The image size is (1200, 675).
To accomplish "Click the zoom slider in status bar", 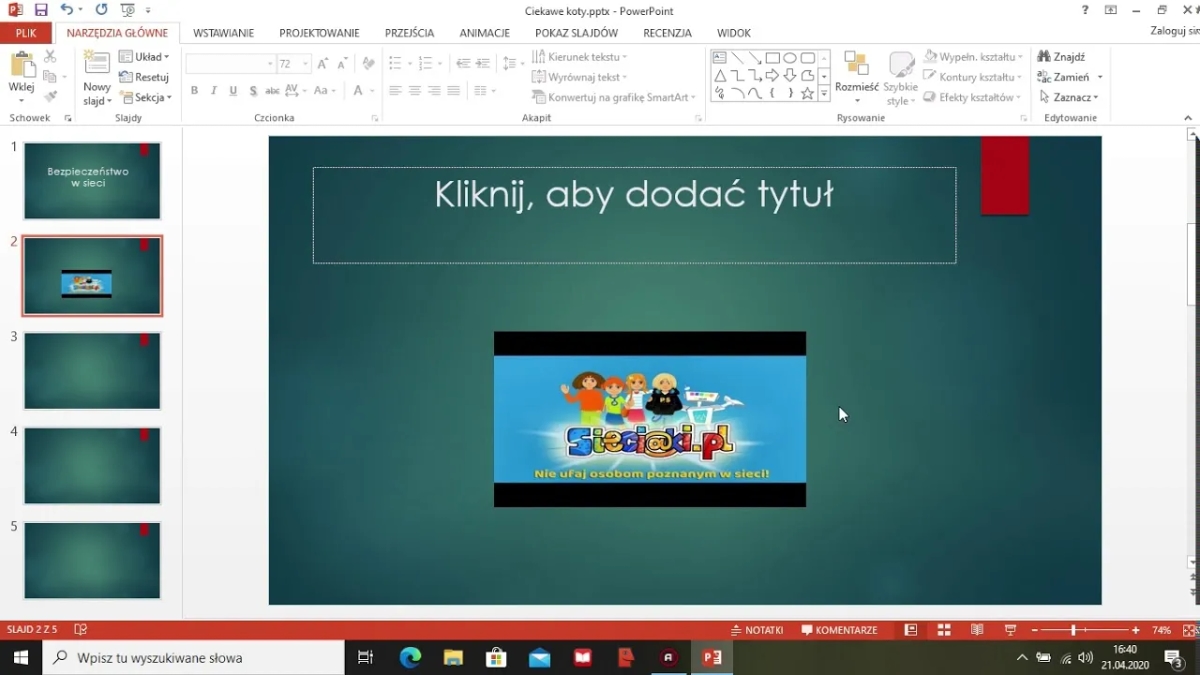I will (1073, 630).
